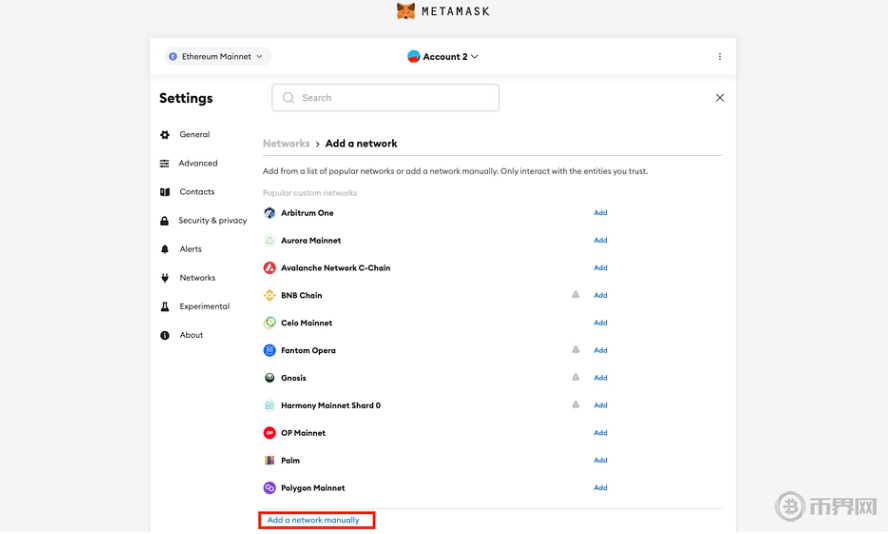Viewport: 888px width, 534px height.
Task: Select the Contacts book icon
Action: click(x=165, y=192)
